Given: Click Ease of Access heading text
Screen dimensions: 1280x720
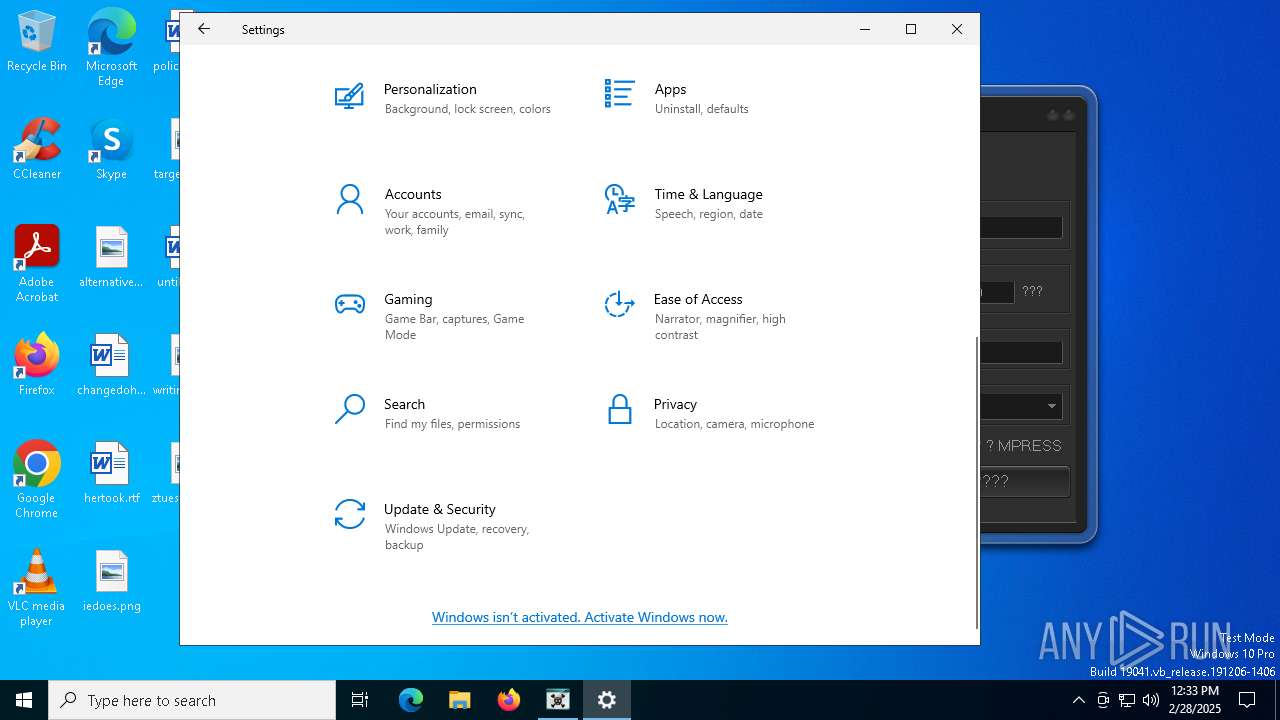Looking at the screenshot, I should click(x=698, y=299).
